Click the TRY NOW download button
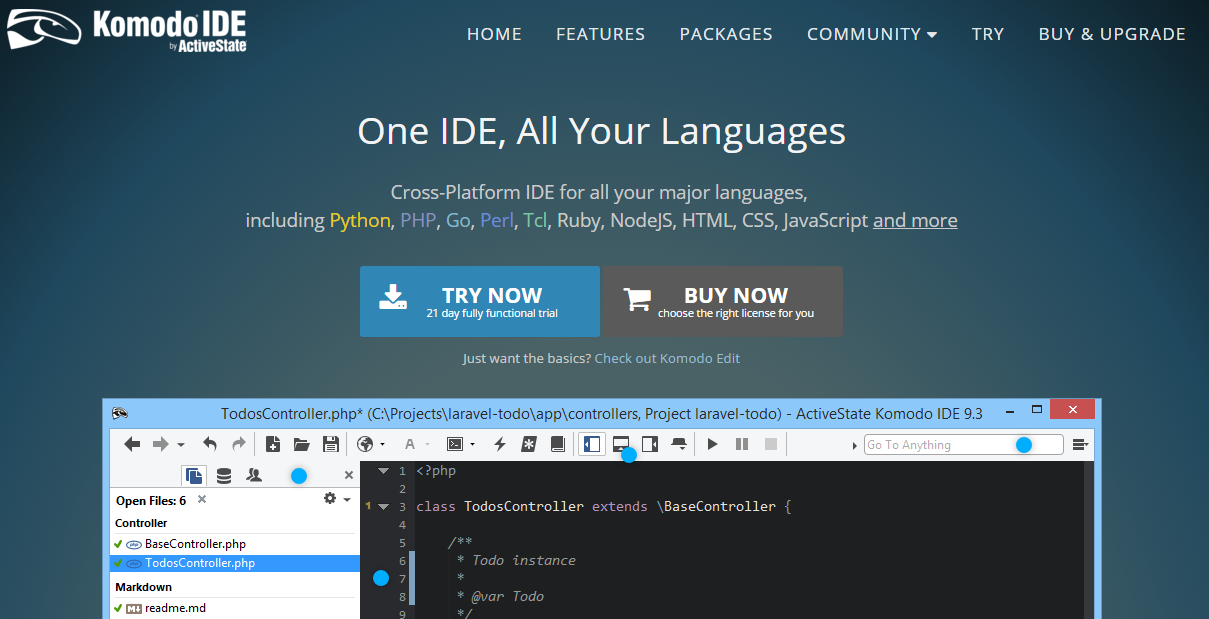Screen dimensions: 1209x619 (480, 301)
